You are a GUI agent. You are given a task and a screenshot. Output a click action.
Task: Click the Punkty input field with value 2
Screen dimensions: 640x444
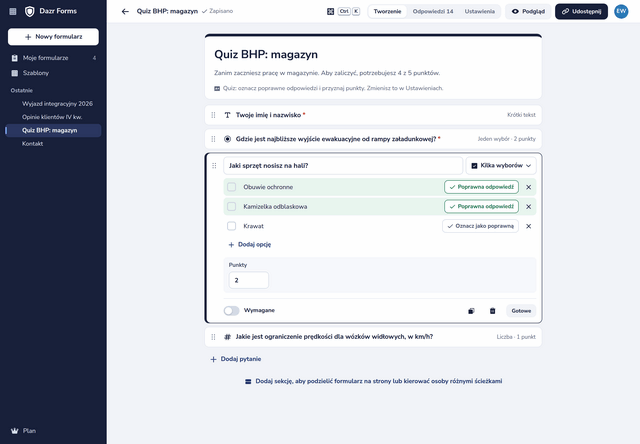point(249,280)
